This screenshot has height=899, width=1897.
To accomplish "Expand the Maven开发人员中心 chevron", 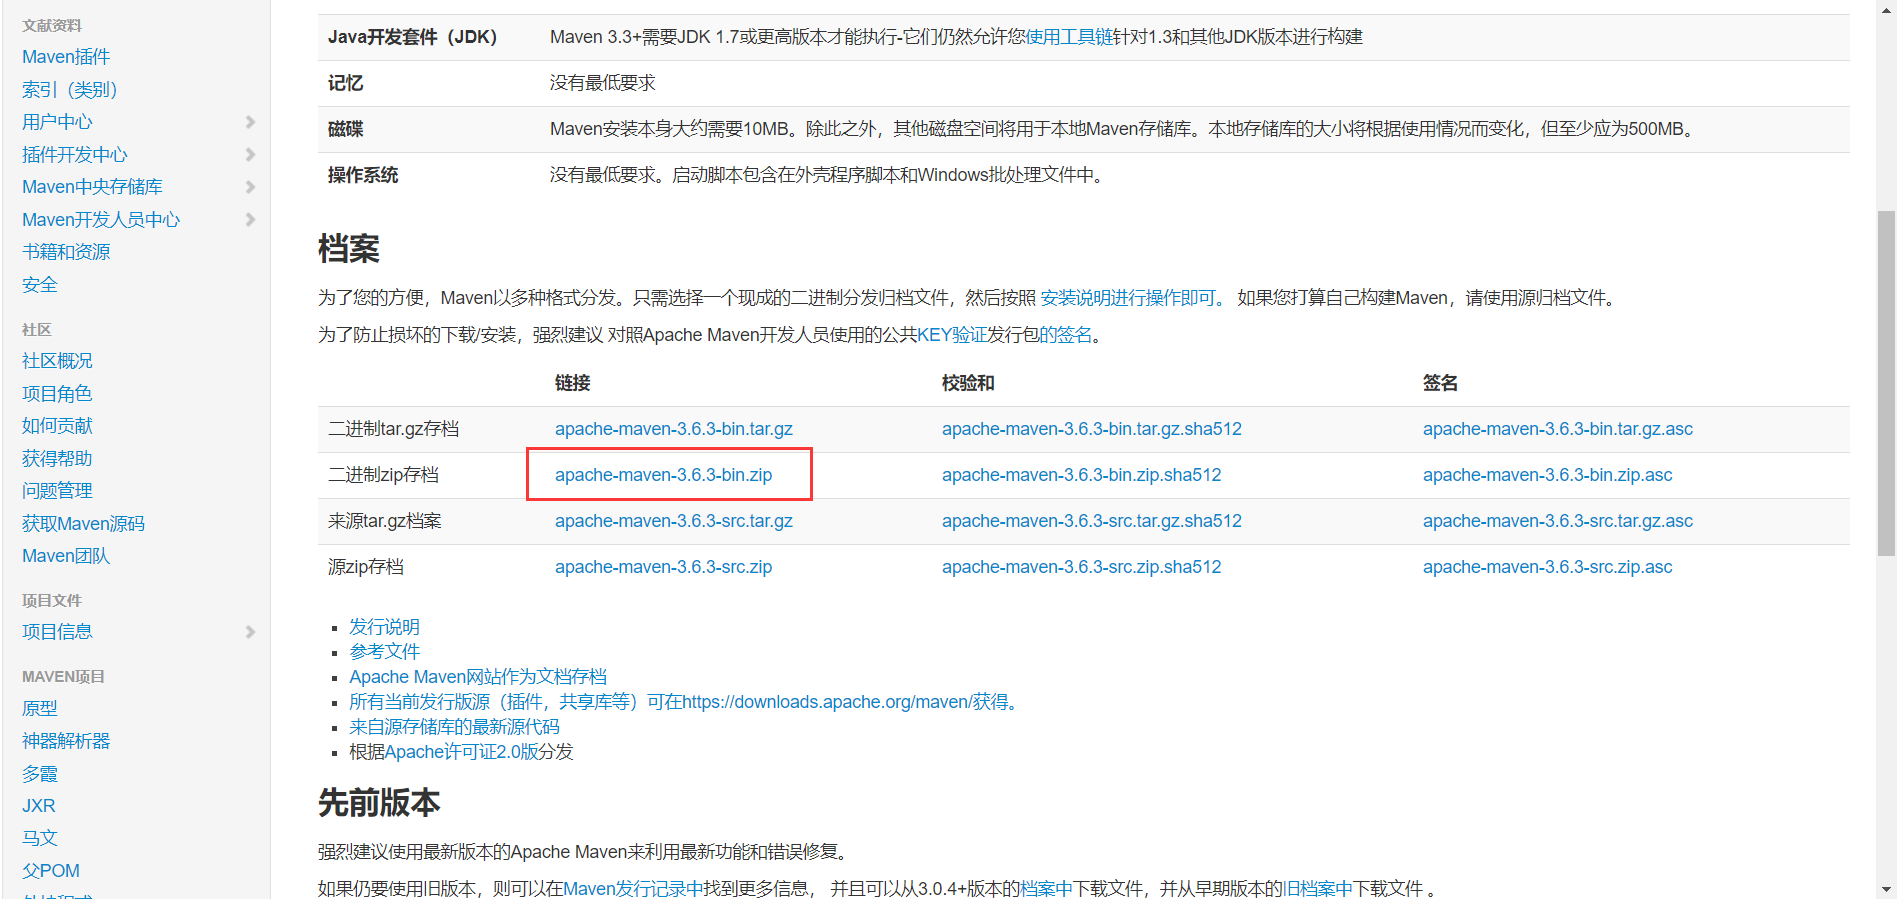I will tap(250, 220).
